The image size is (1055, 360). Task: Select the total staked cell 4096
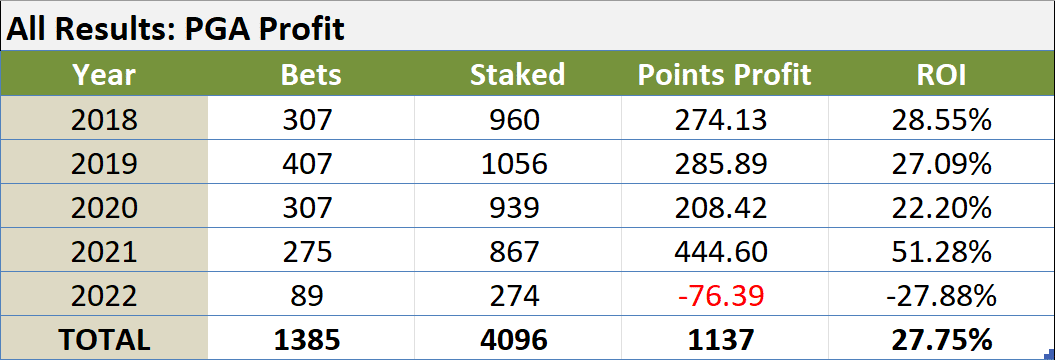(x=517, y=339)
